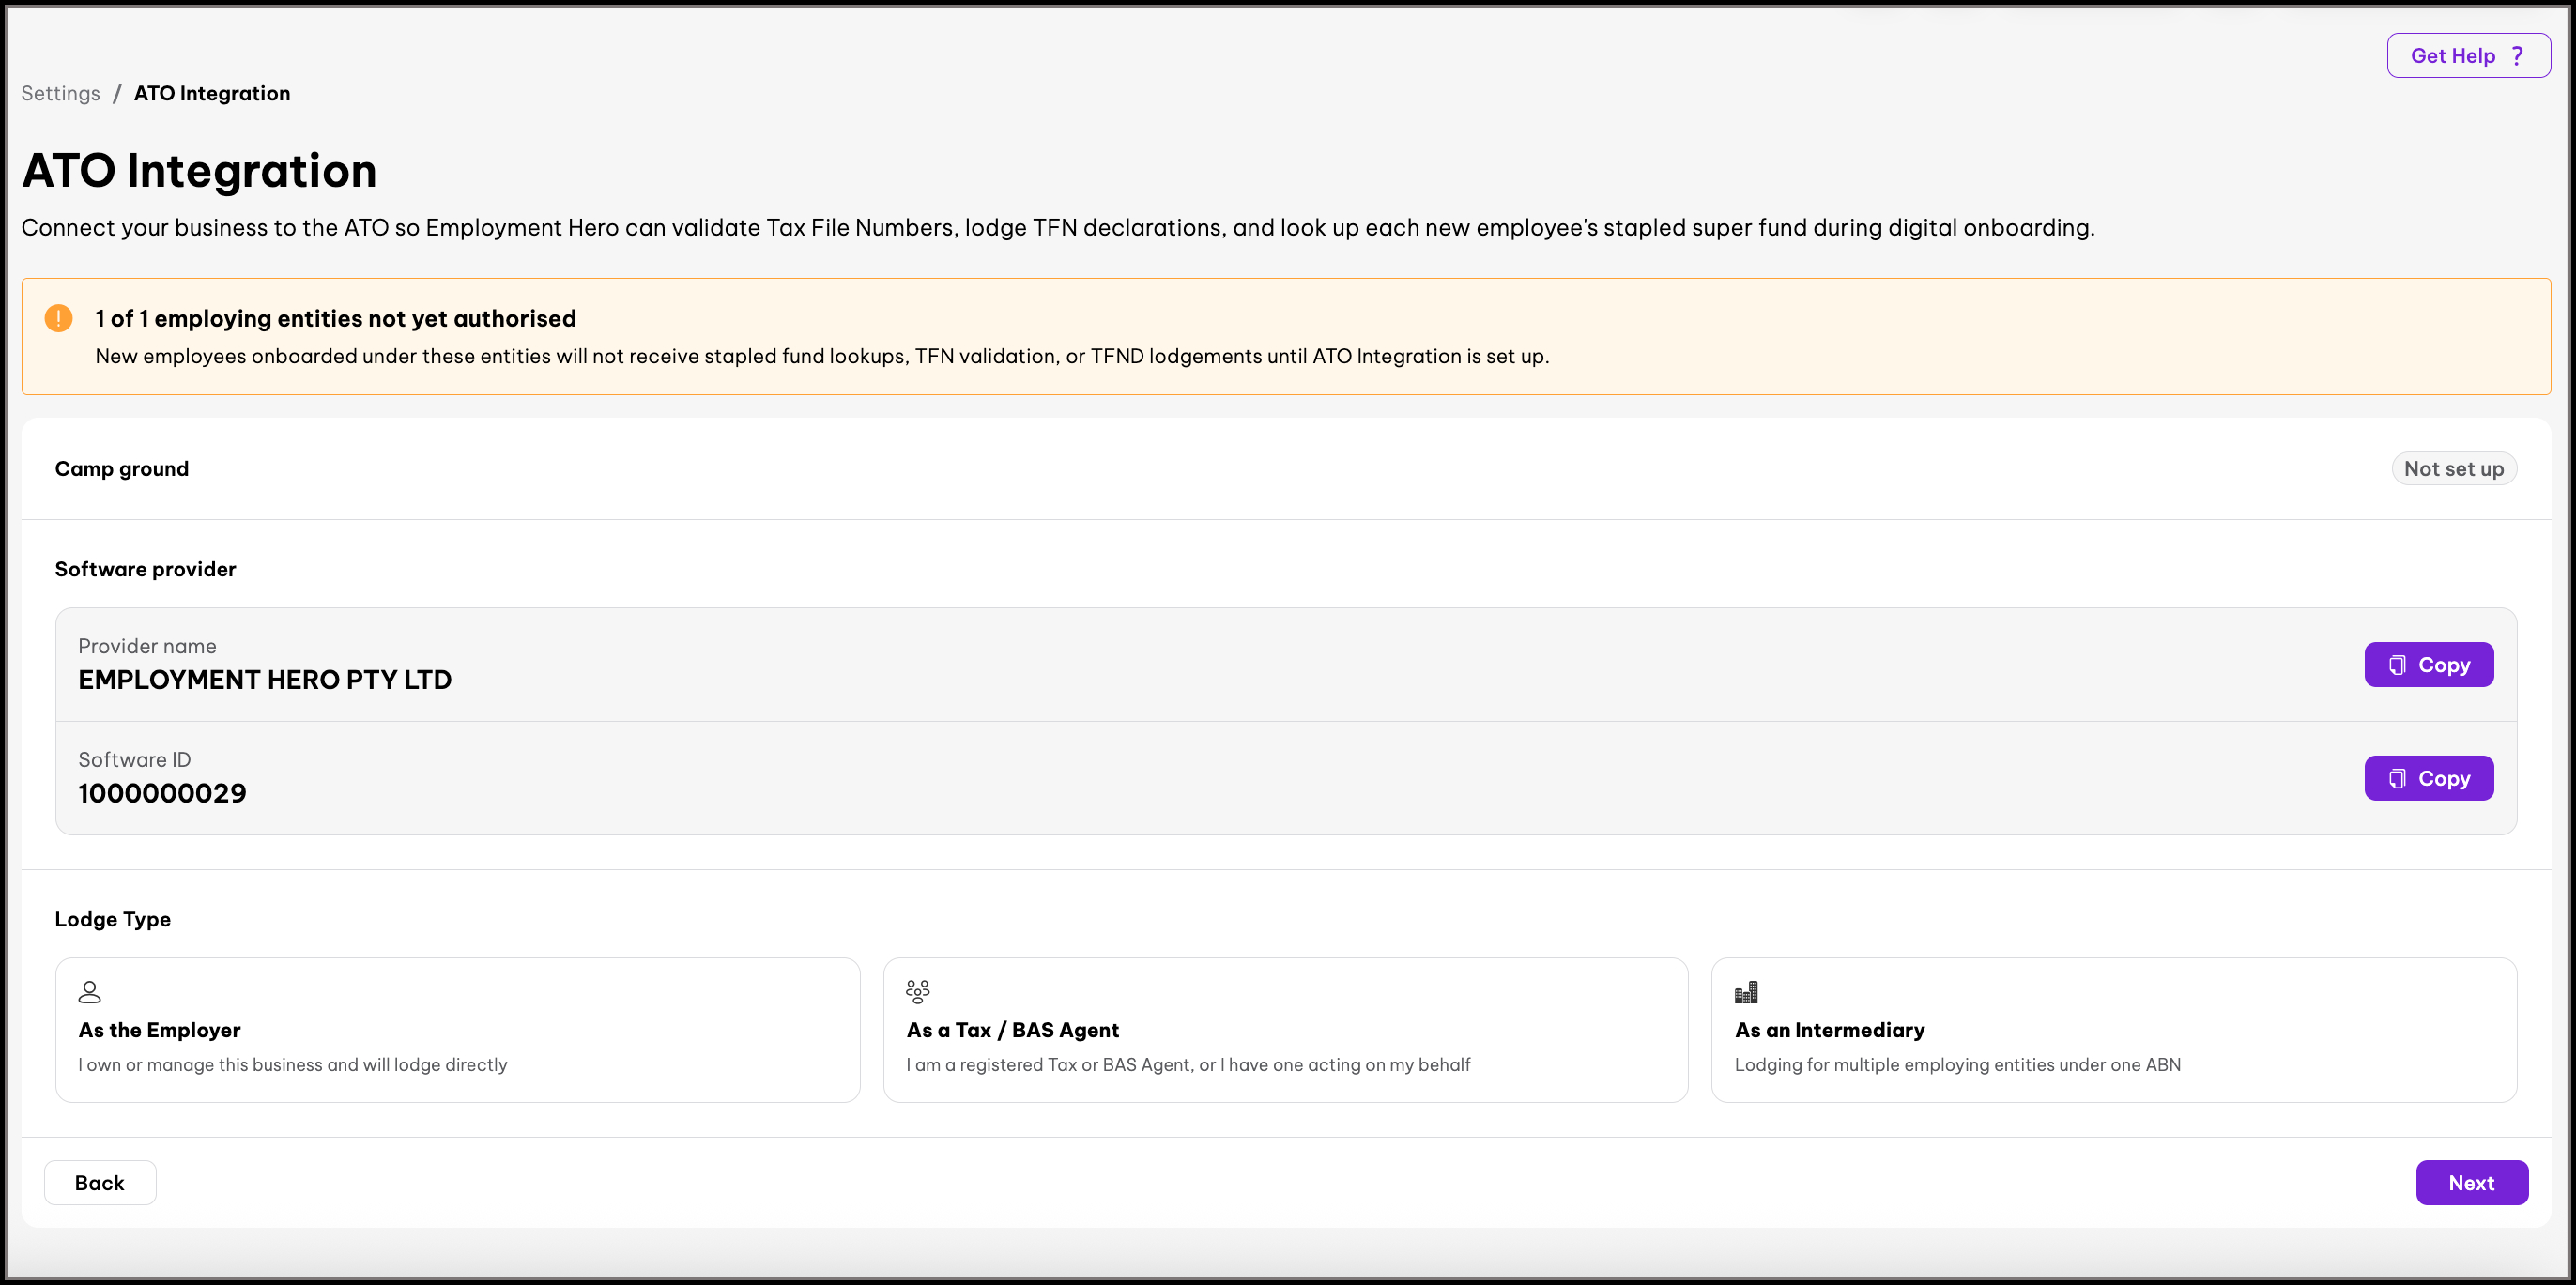The width and height of the screenshot is (2576, 1285).
Task: Click the ATO Integration breadcrumb item
Action: (212, 93)
